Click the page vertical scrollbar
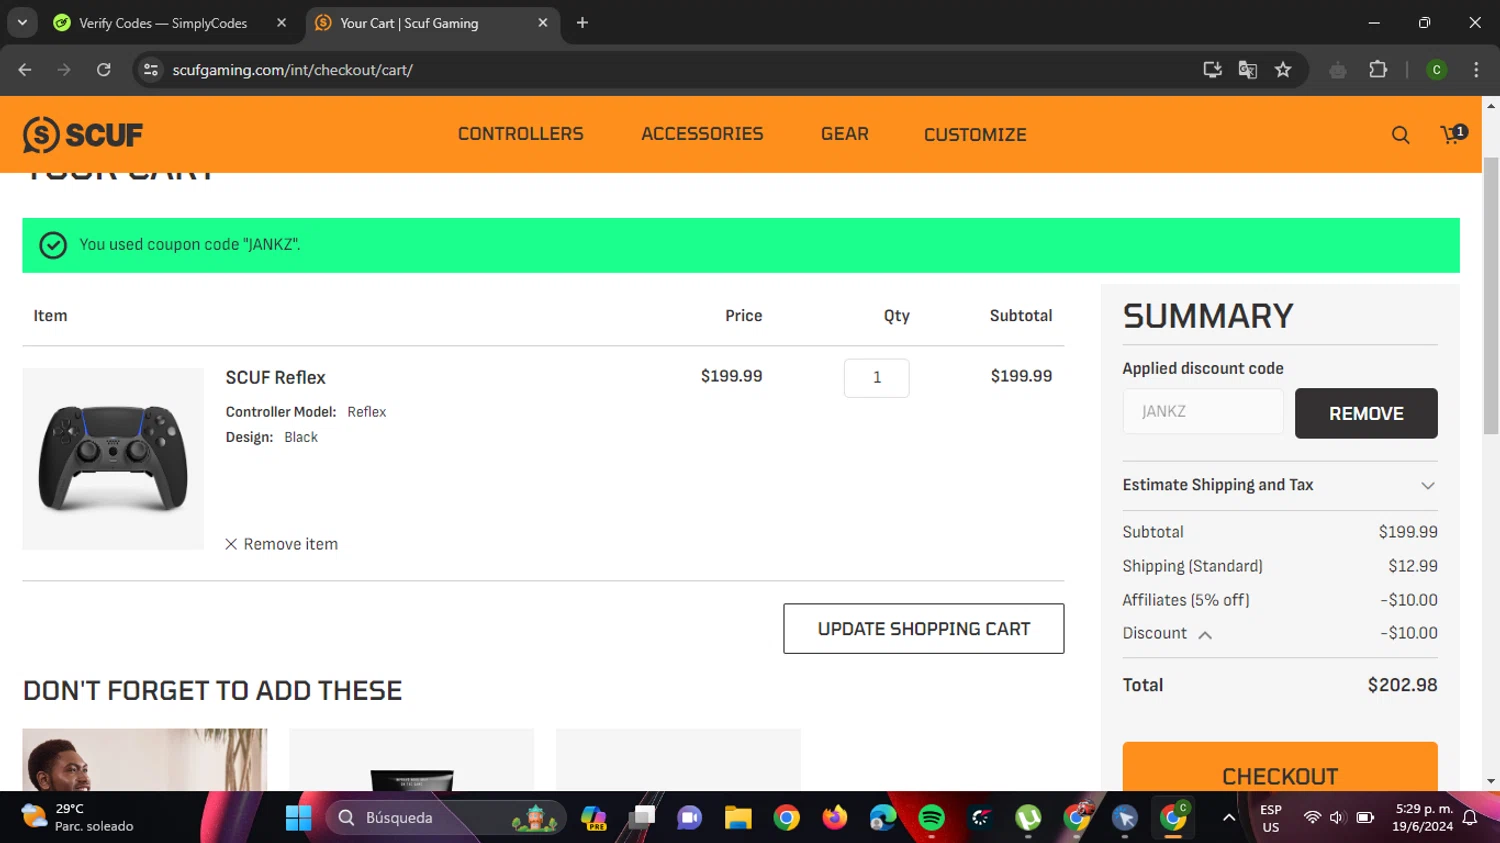 1491,295
